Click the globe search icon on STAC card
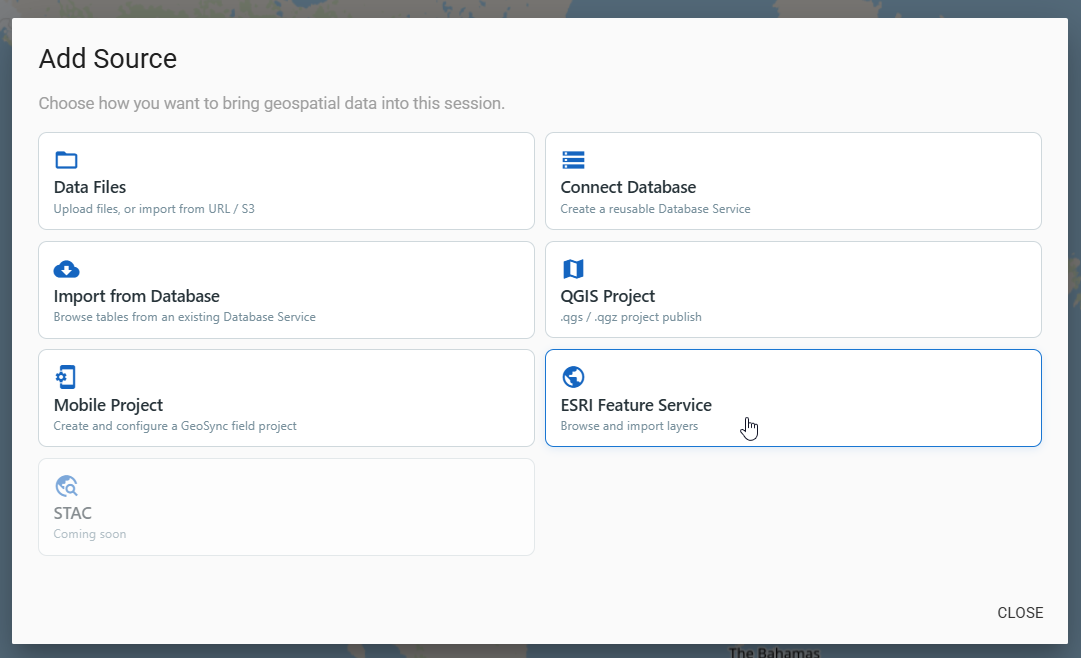 coord(66,486)
